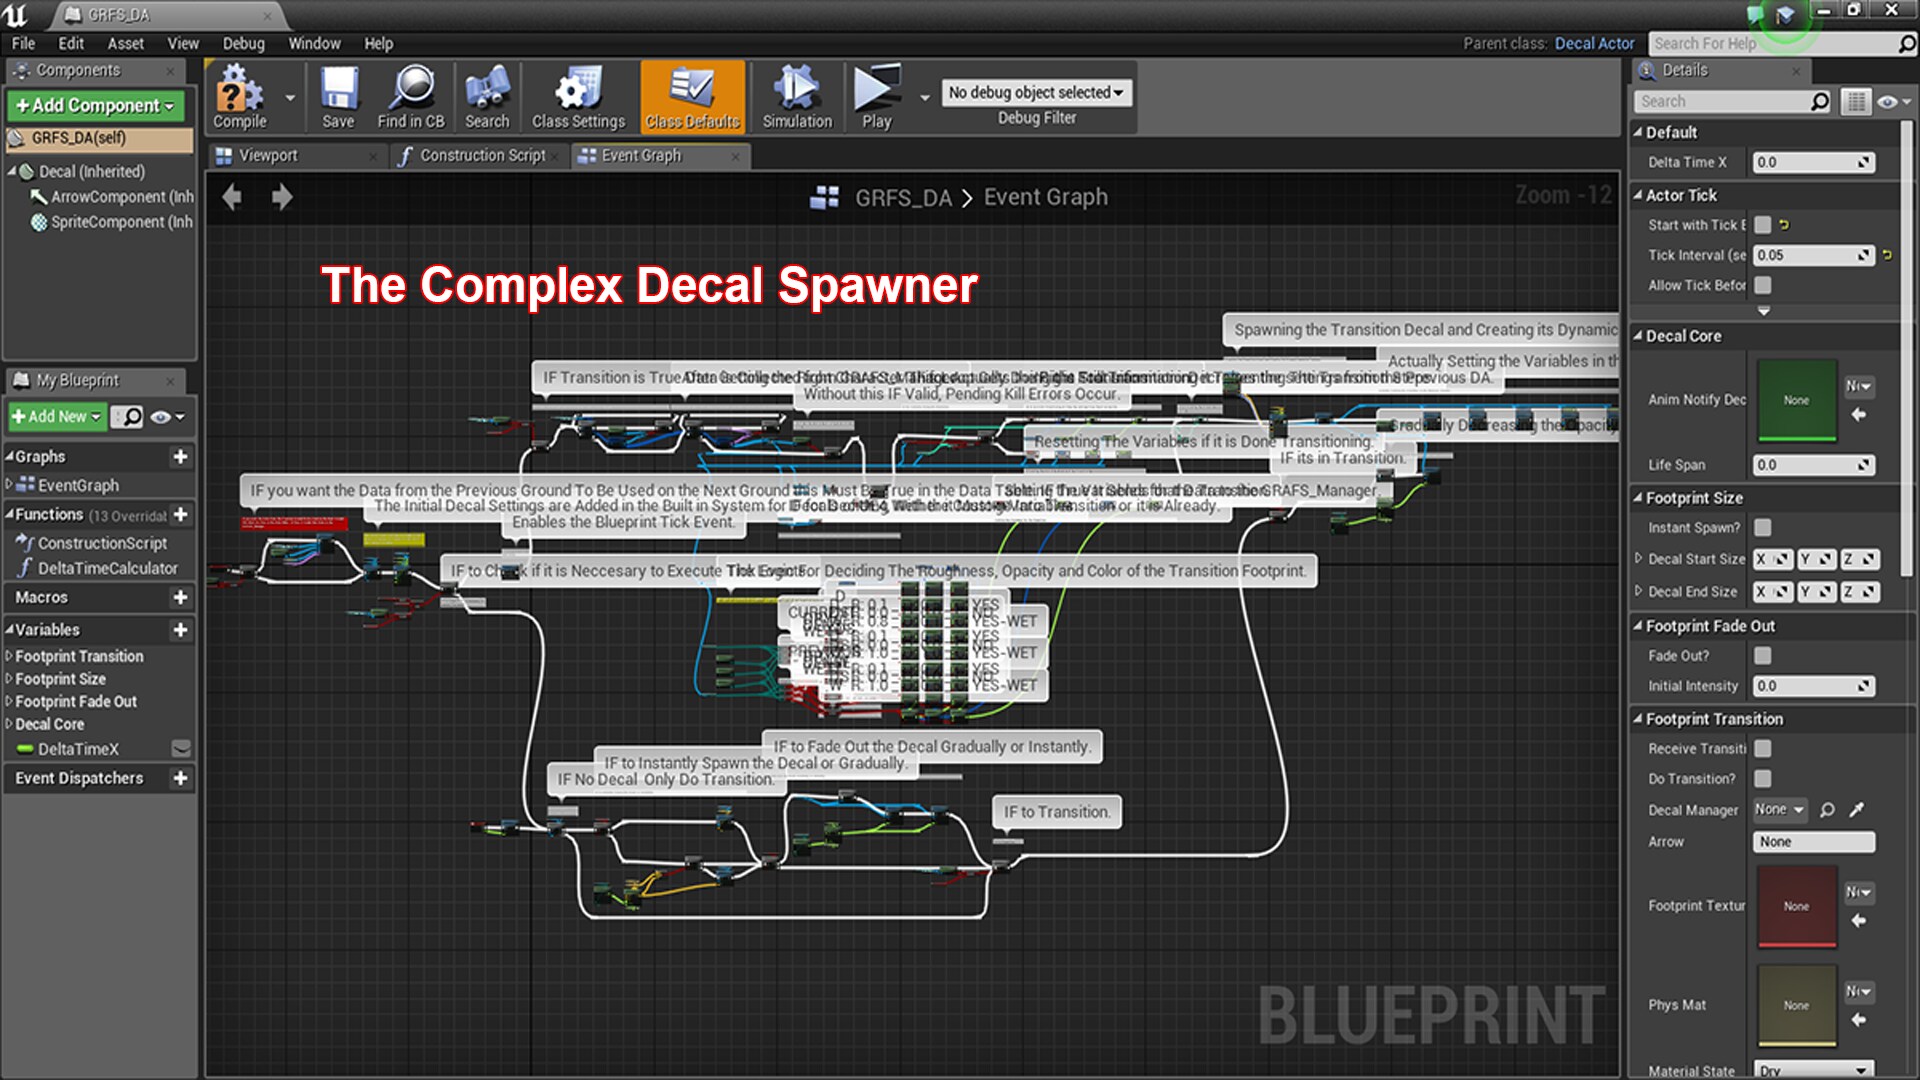
Task: Add a new graph with plus icon
Action: point(180,457)
